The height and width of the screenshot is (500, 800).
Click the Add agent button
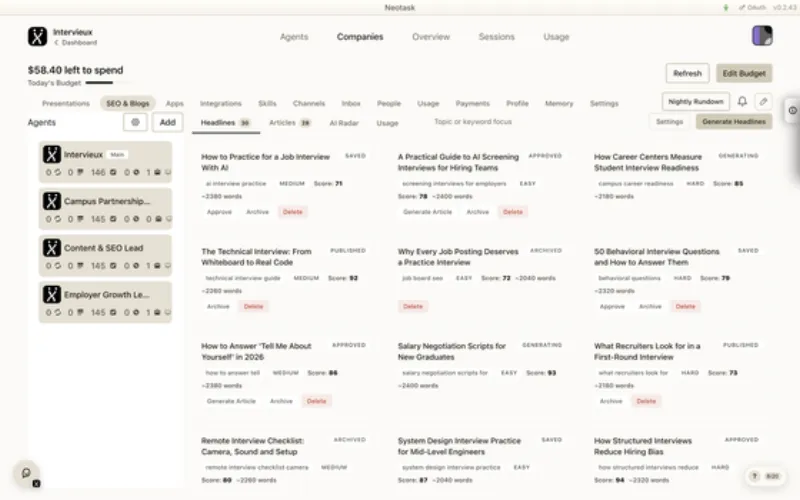(x=167, y=122)
